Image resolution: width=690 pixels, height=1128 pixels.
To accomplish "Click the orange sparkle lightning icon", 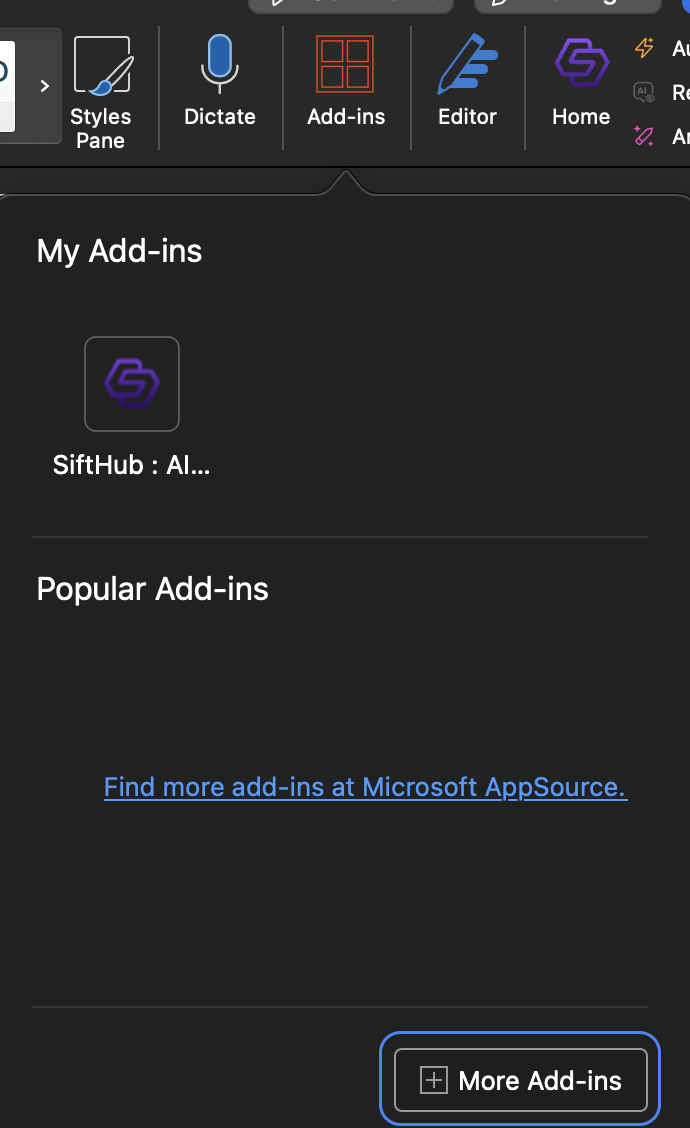I will (x=644, y=48).
